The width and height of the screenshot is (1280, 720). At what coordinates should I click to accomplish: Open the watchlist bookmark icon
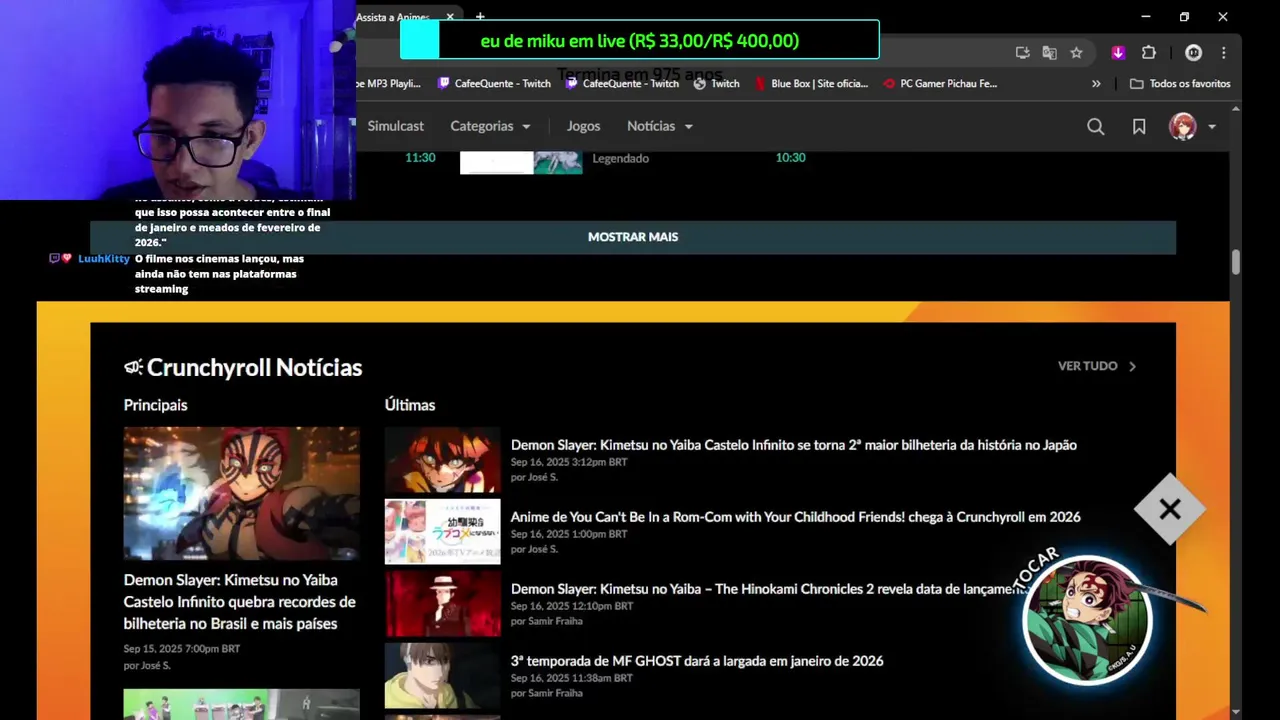(x=1139, y=126)
